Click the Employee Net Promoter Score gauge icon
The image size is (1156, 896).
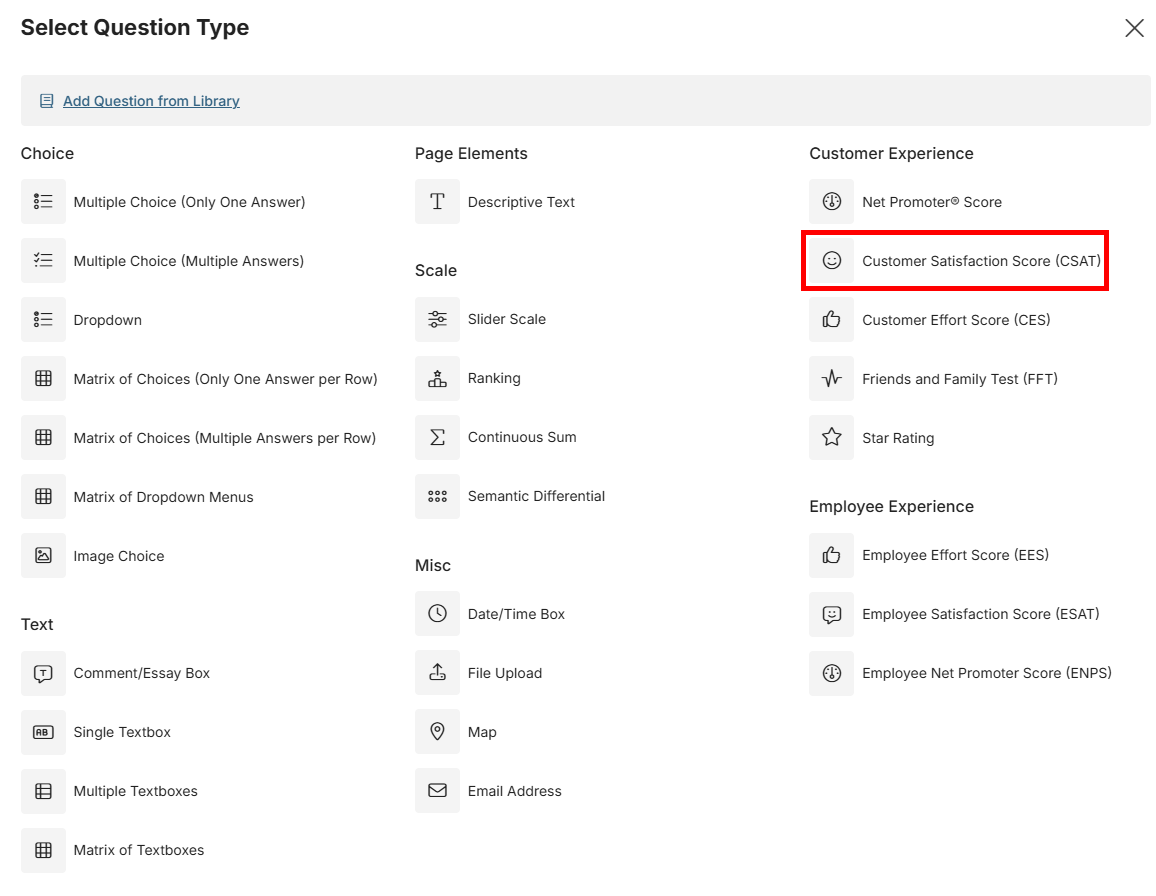(832, 673)
